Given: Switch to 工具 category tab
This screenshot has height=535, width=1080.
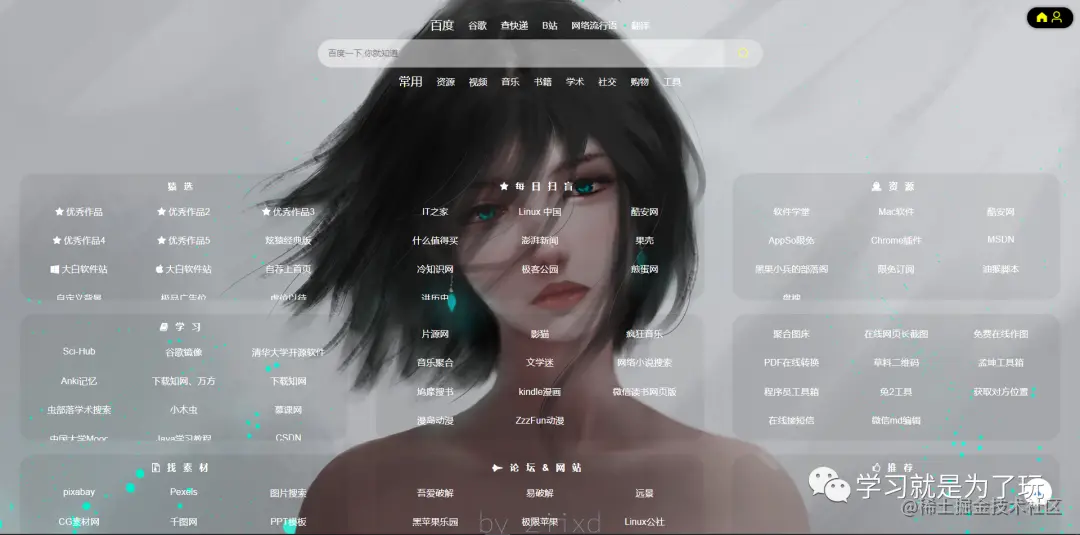Looking at the screenshot, I should [672, 82].
